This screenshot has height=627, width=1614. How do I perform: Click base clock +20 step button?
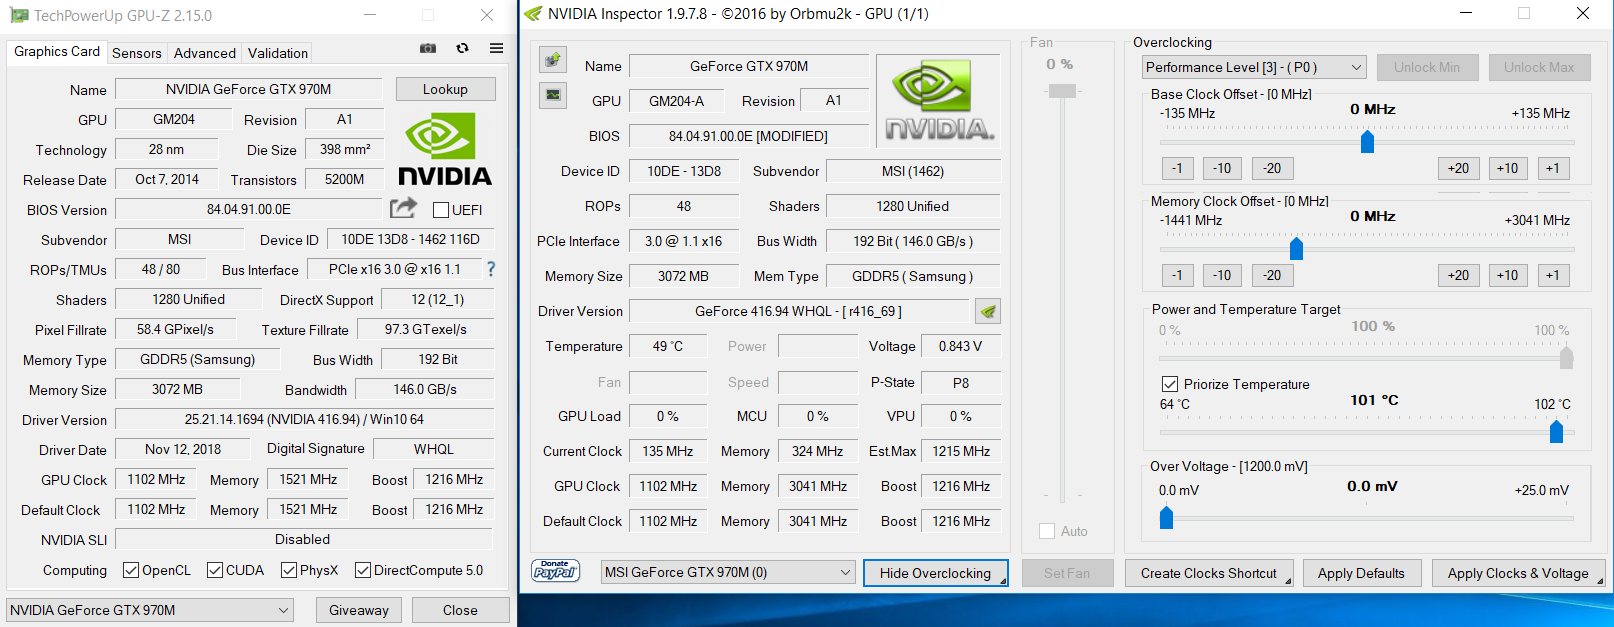click(1459, 168)
